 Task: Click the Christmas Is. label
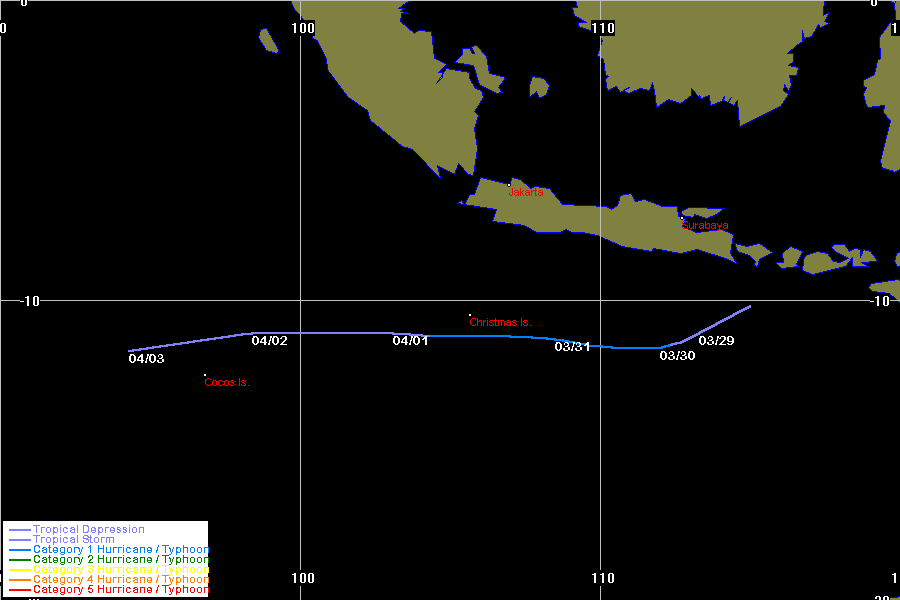coord(500,322)
